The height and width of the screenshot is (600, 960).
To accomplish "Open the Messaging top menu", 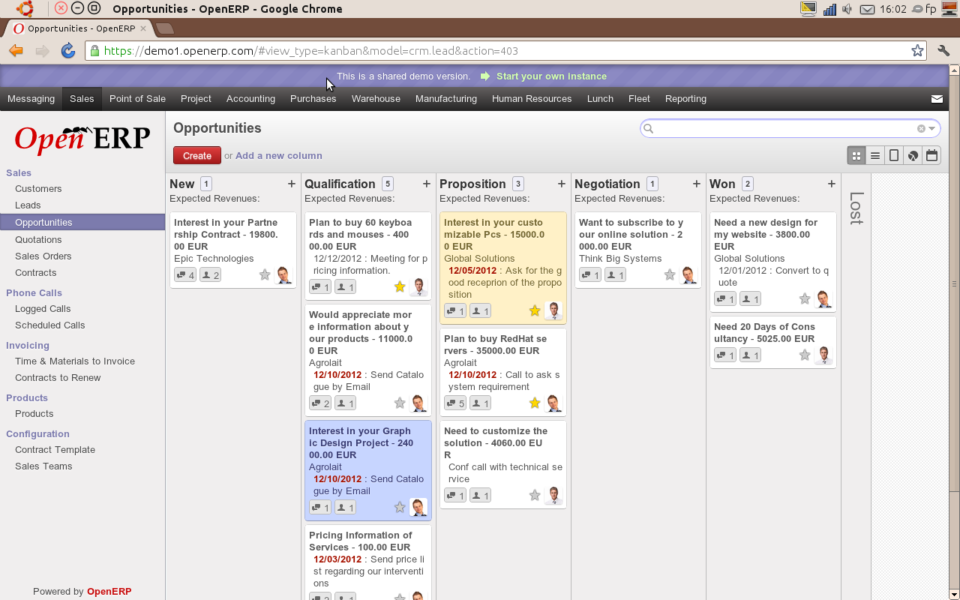I will tap(31, 99).
